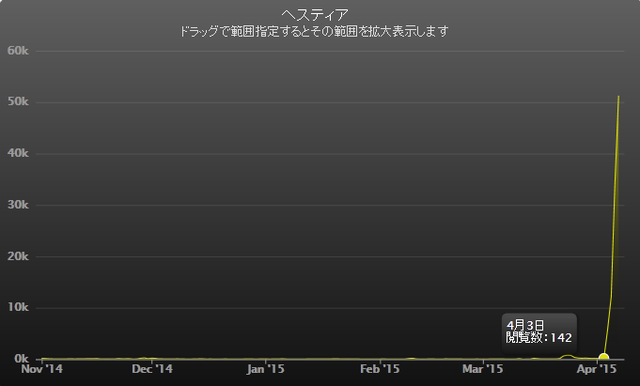Click the 20k y-axis label
The height and width of the screenshot is (386, 640).
coord(18,256)
